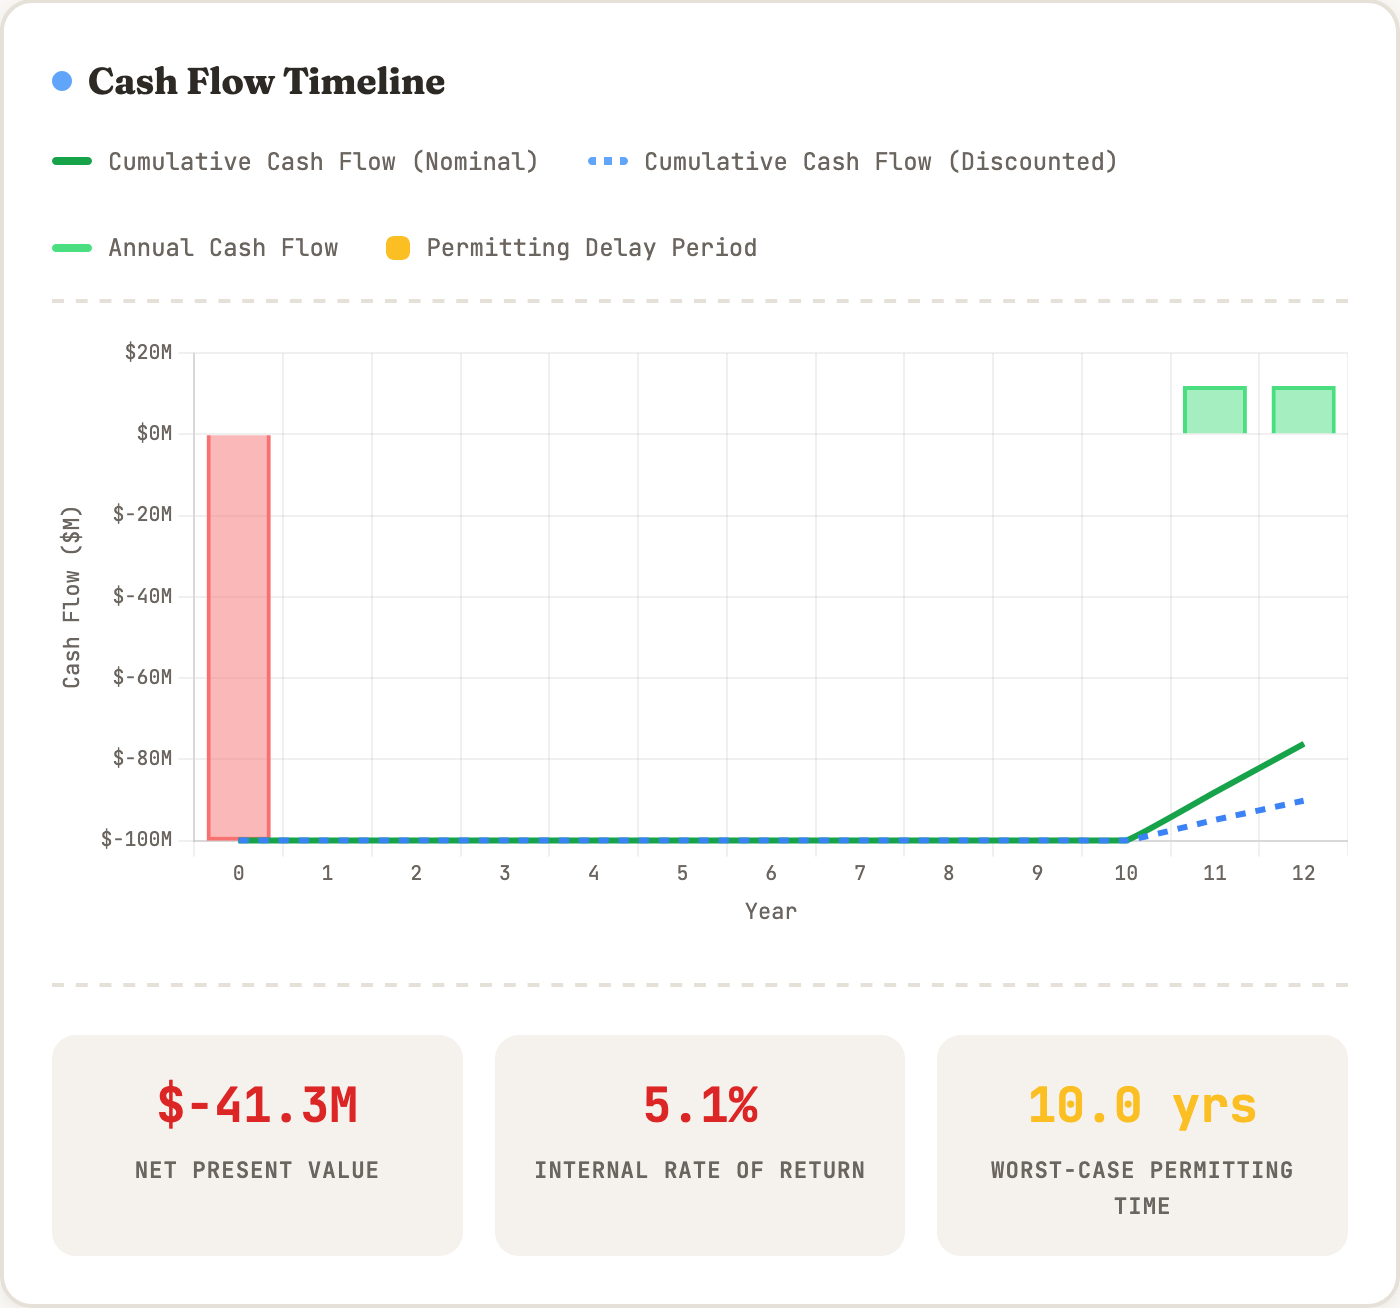Screen dimensions: 1400x1308
Task: Click the Permitting Delay Period legend swatch
Action: click(x=398, y=248)
